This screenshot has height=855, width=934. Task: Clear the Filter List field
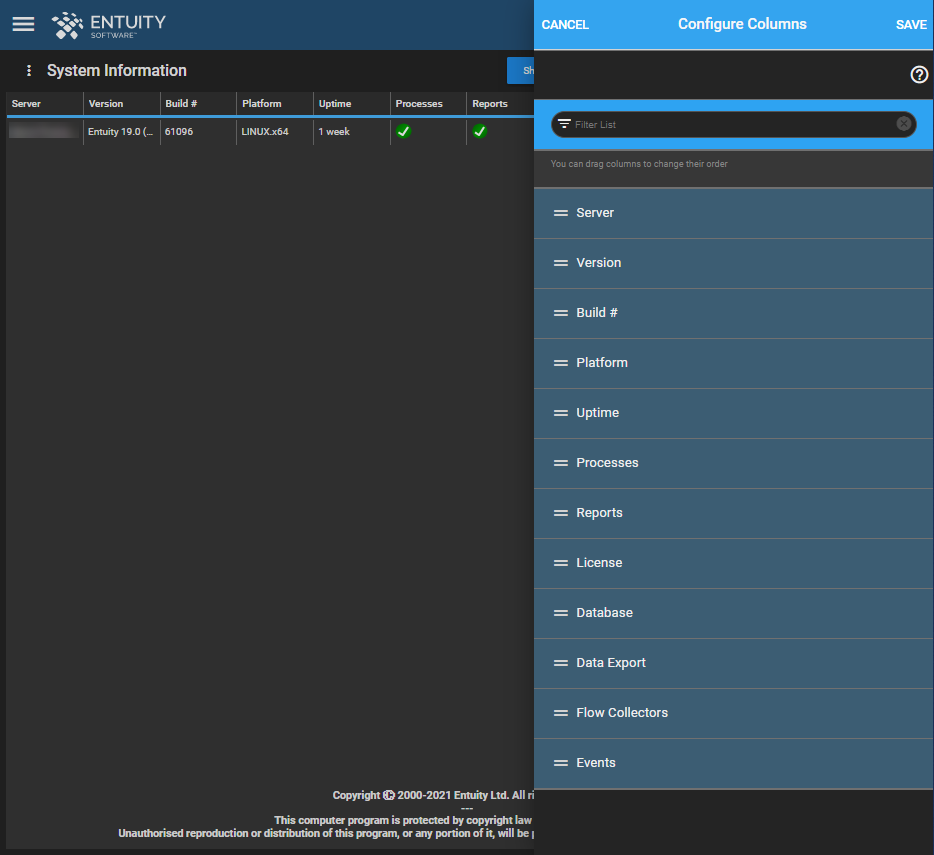[x=904, y=124]
